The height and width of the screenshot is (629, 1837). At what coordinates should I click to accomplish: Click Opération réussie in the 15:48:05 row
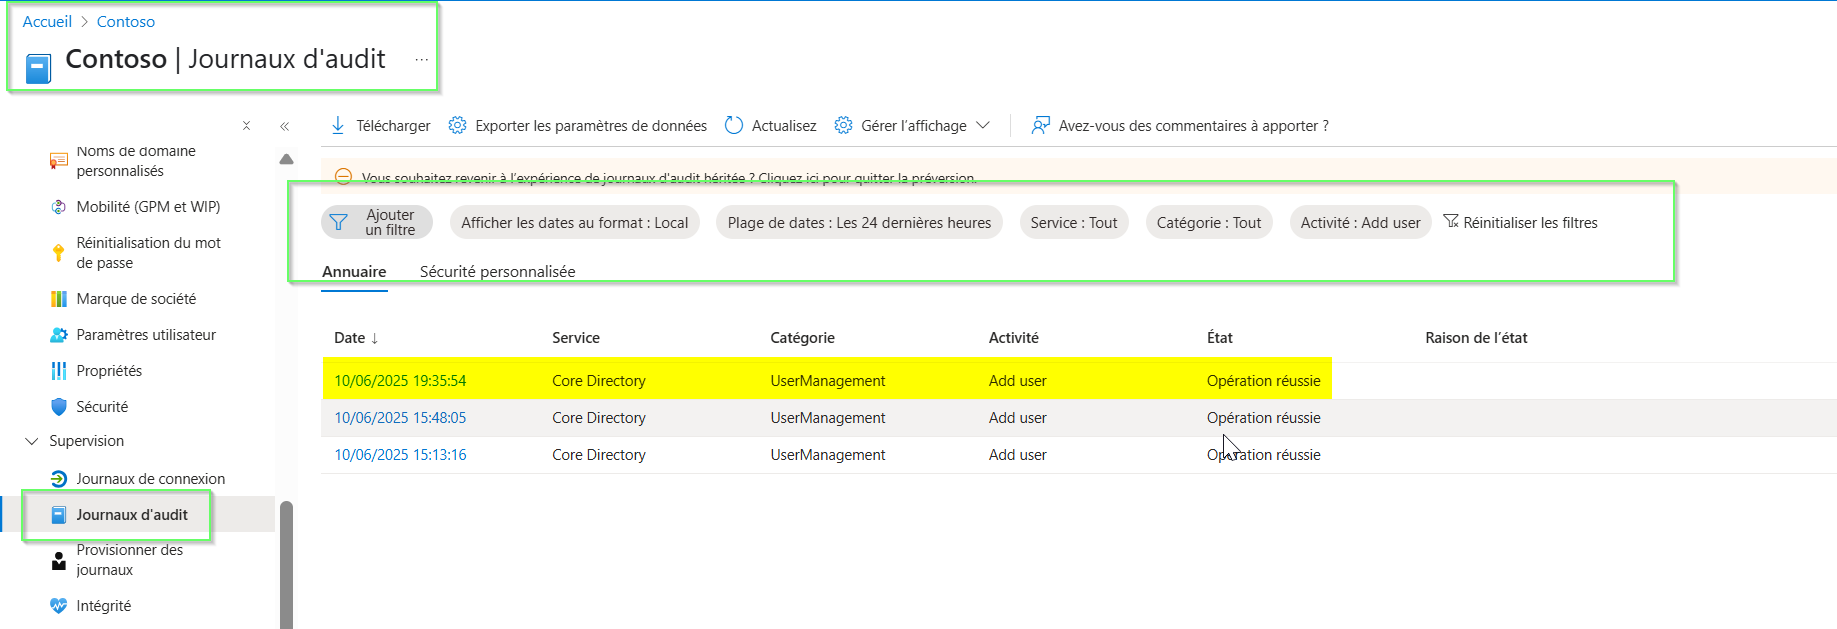[1263, 418]
